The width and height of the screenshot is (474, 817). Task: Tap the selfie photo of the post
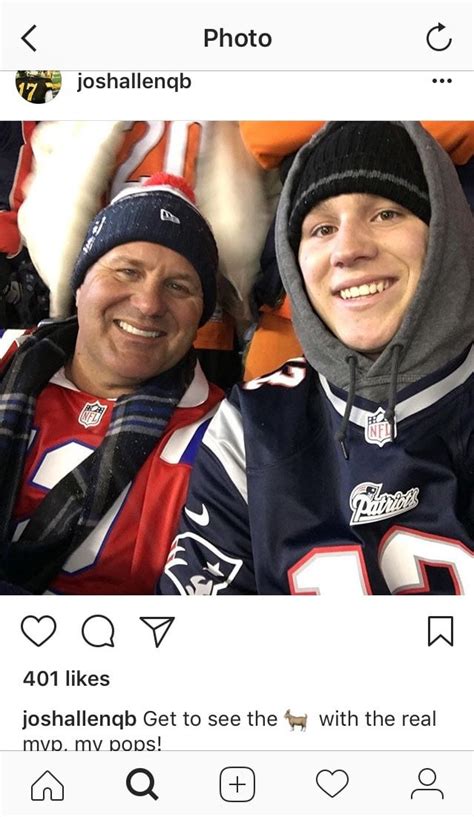pos(237,357)
